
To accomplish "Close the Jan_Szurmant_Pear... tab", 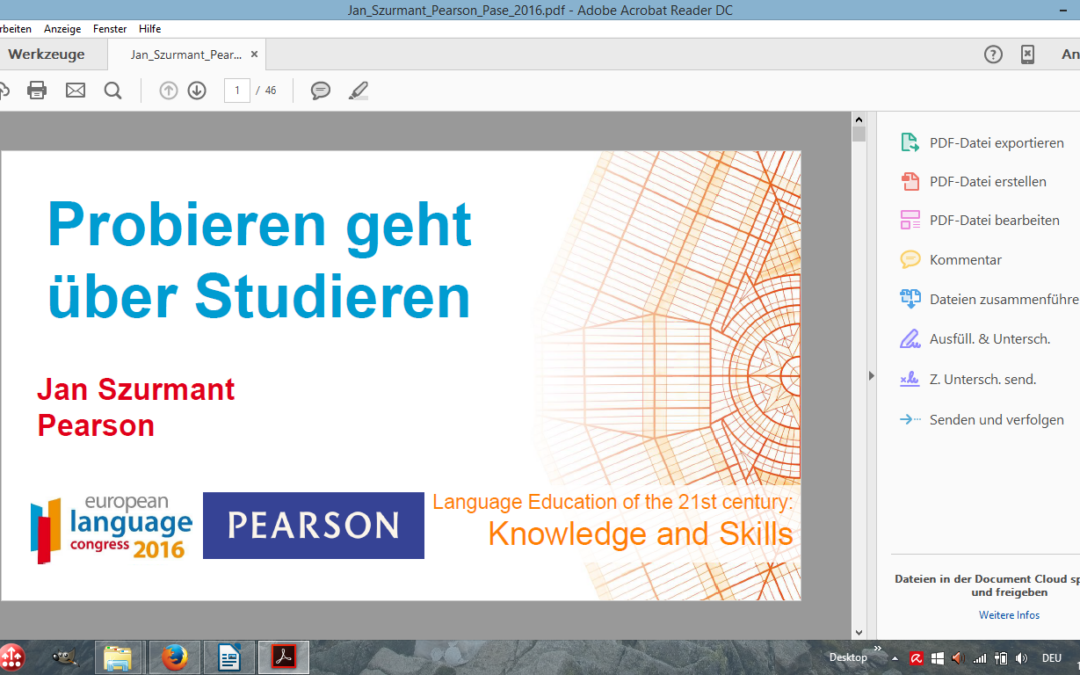I will pyautogui.click(x=254, y=54).
